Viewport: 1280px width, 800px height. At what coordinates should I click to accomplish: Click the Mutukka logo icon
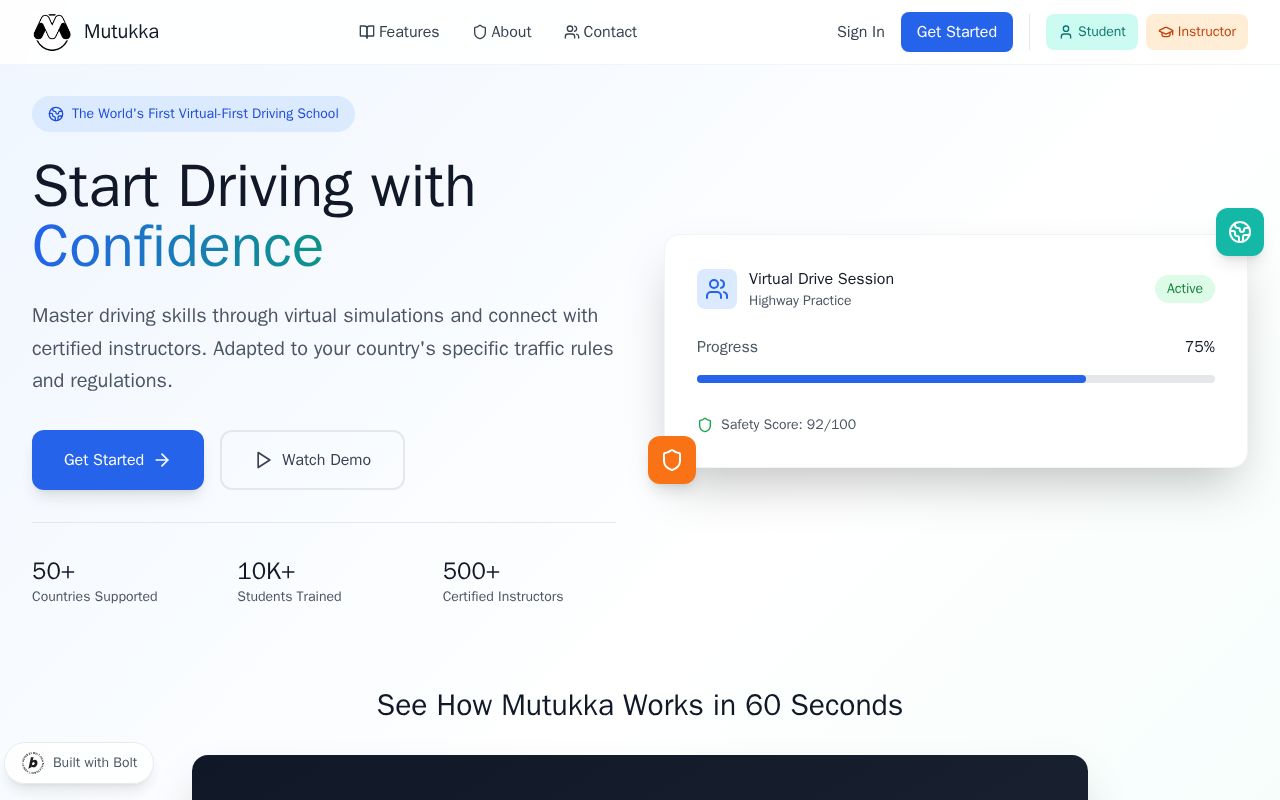52,32
